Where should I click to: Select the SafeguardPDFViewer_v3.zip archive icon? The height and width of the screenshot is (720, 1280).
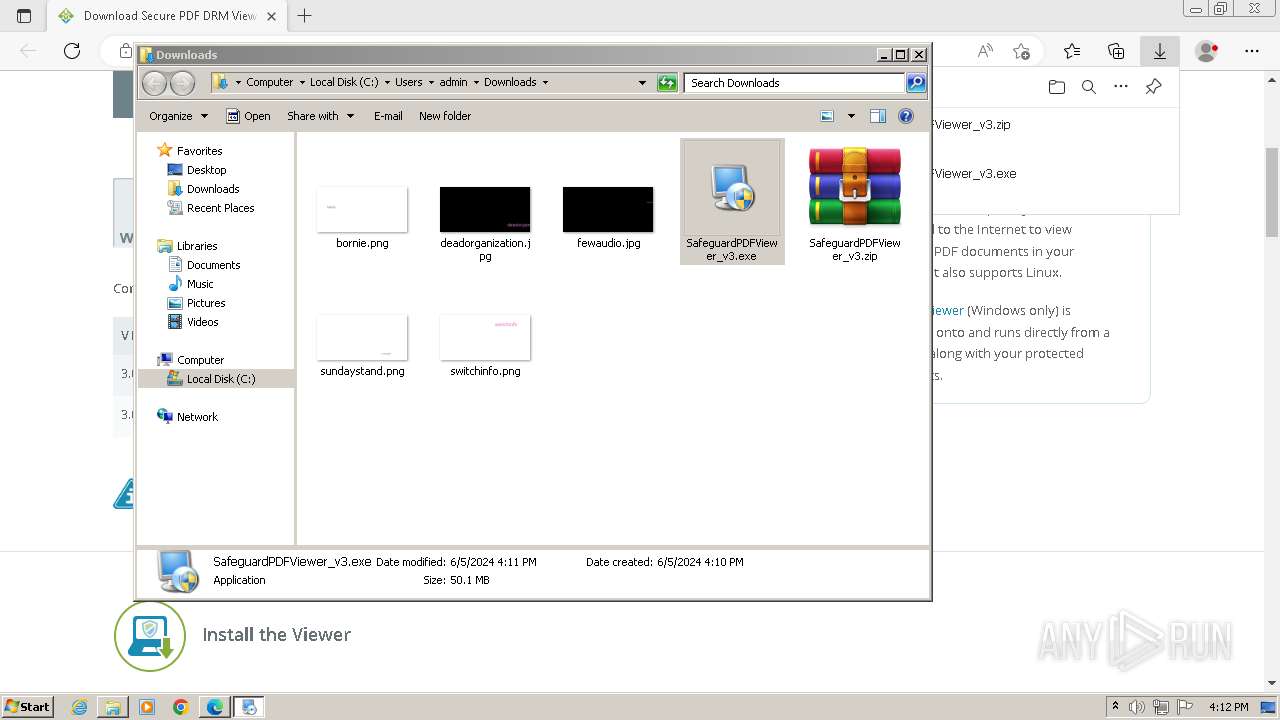point(855,187)
